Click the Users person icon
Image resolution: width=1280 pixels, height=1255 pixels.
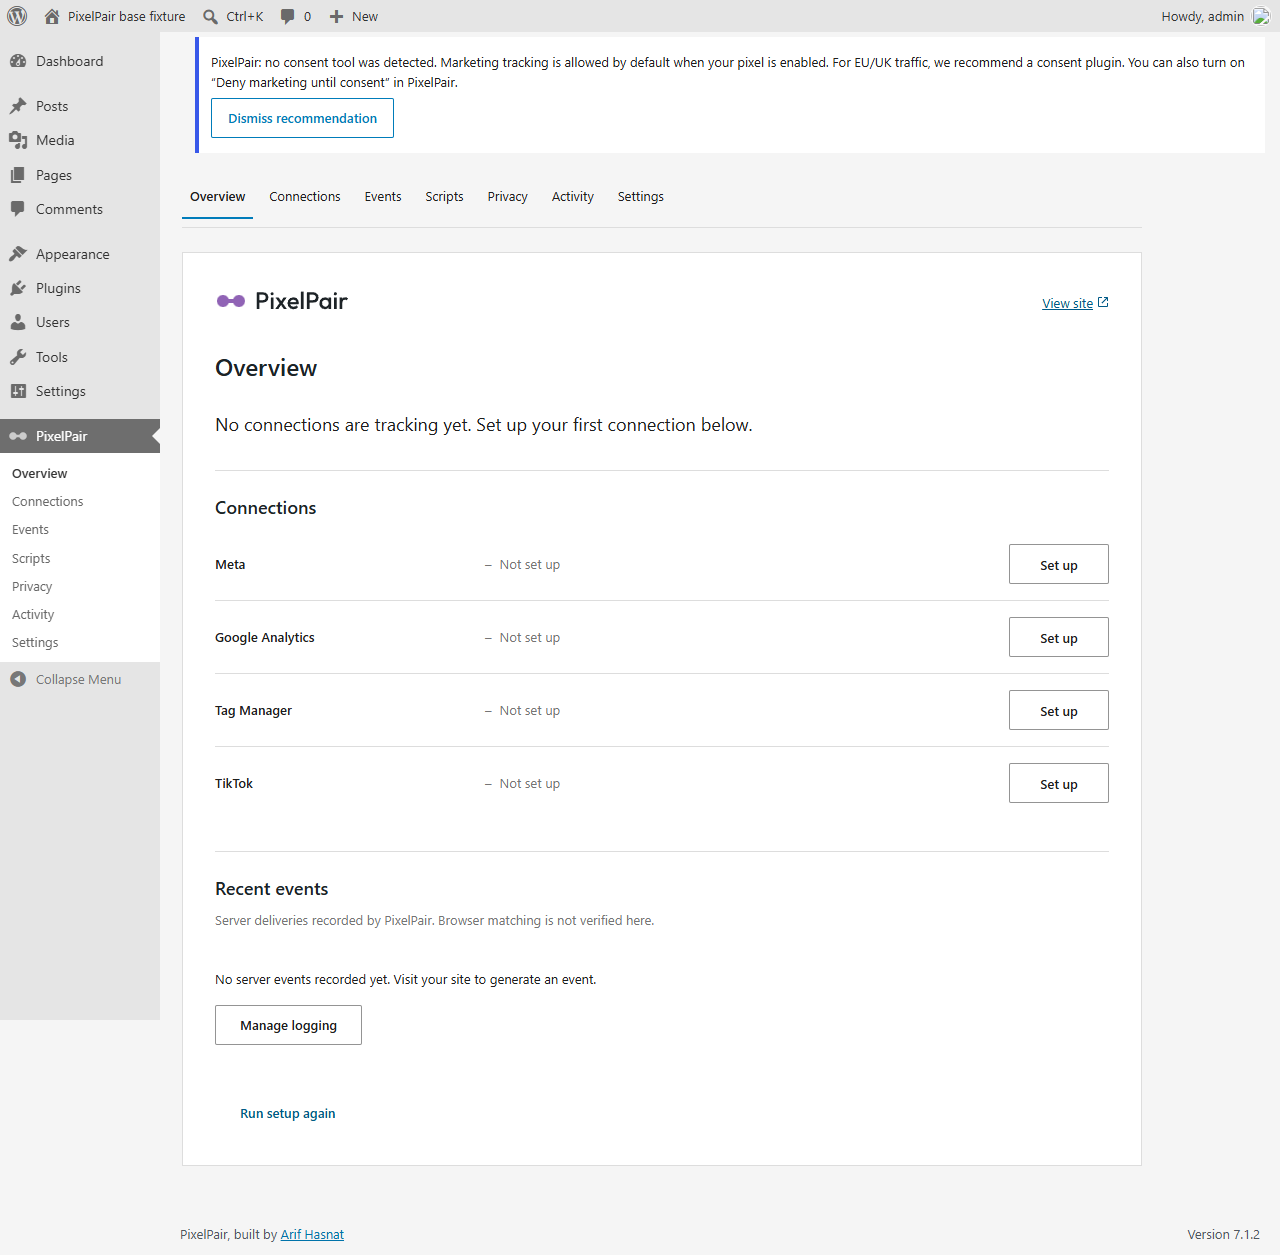(x=18, y=322)
